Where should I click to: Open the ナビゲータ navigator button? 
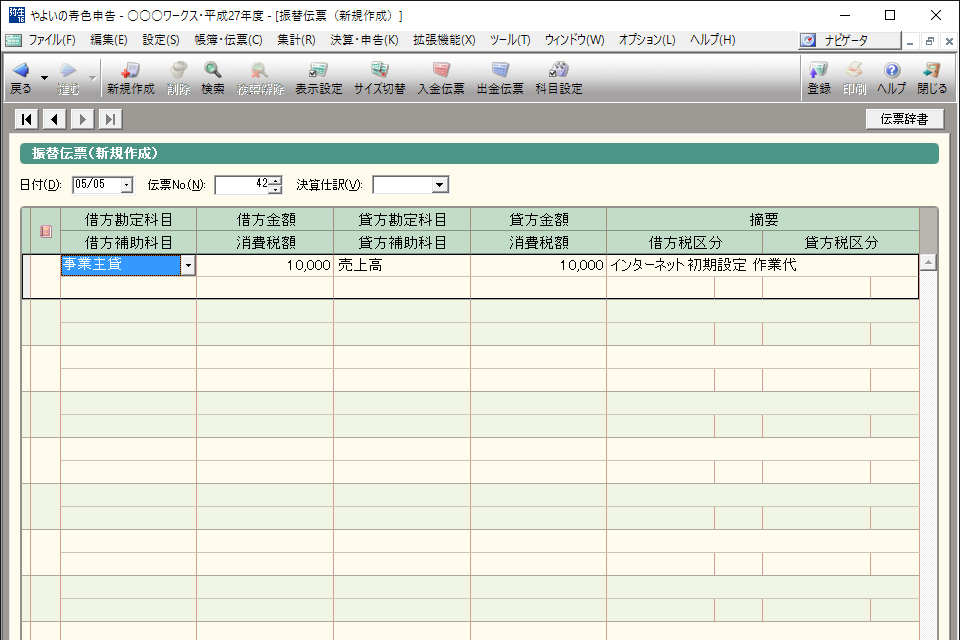tap(850, 40)
